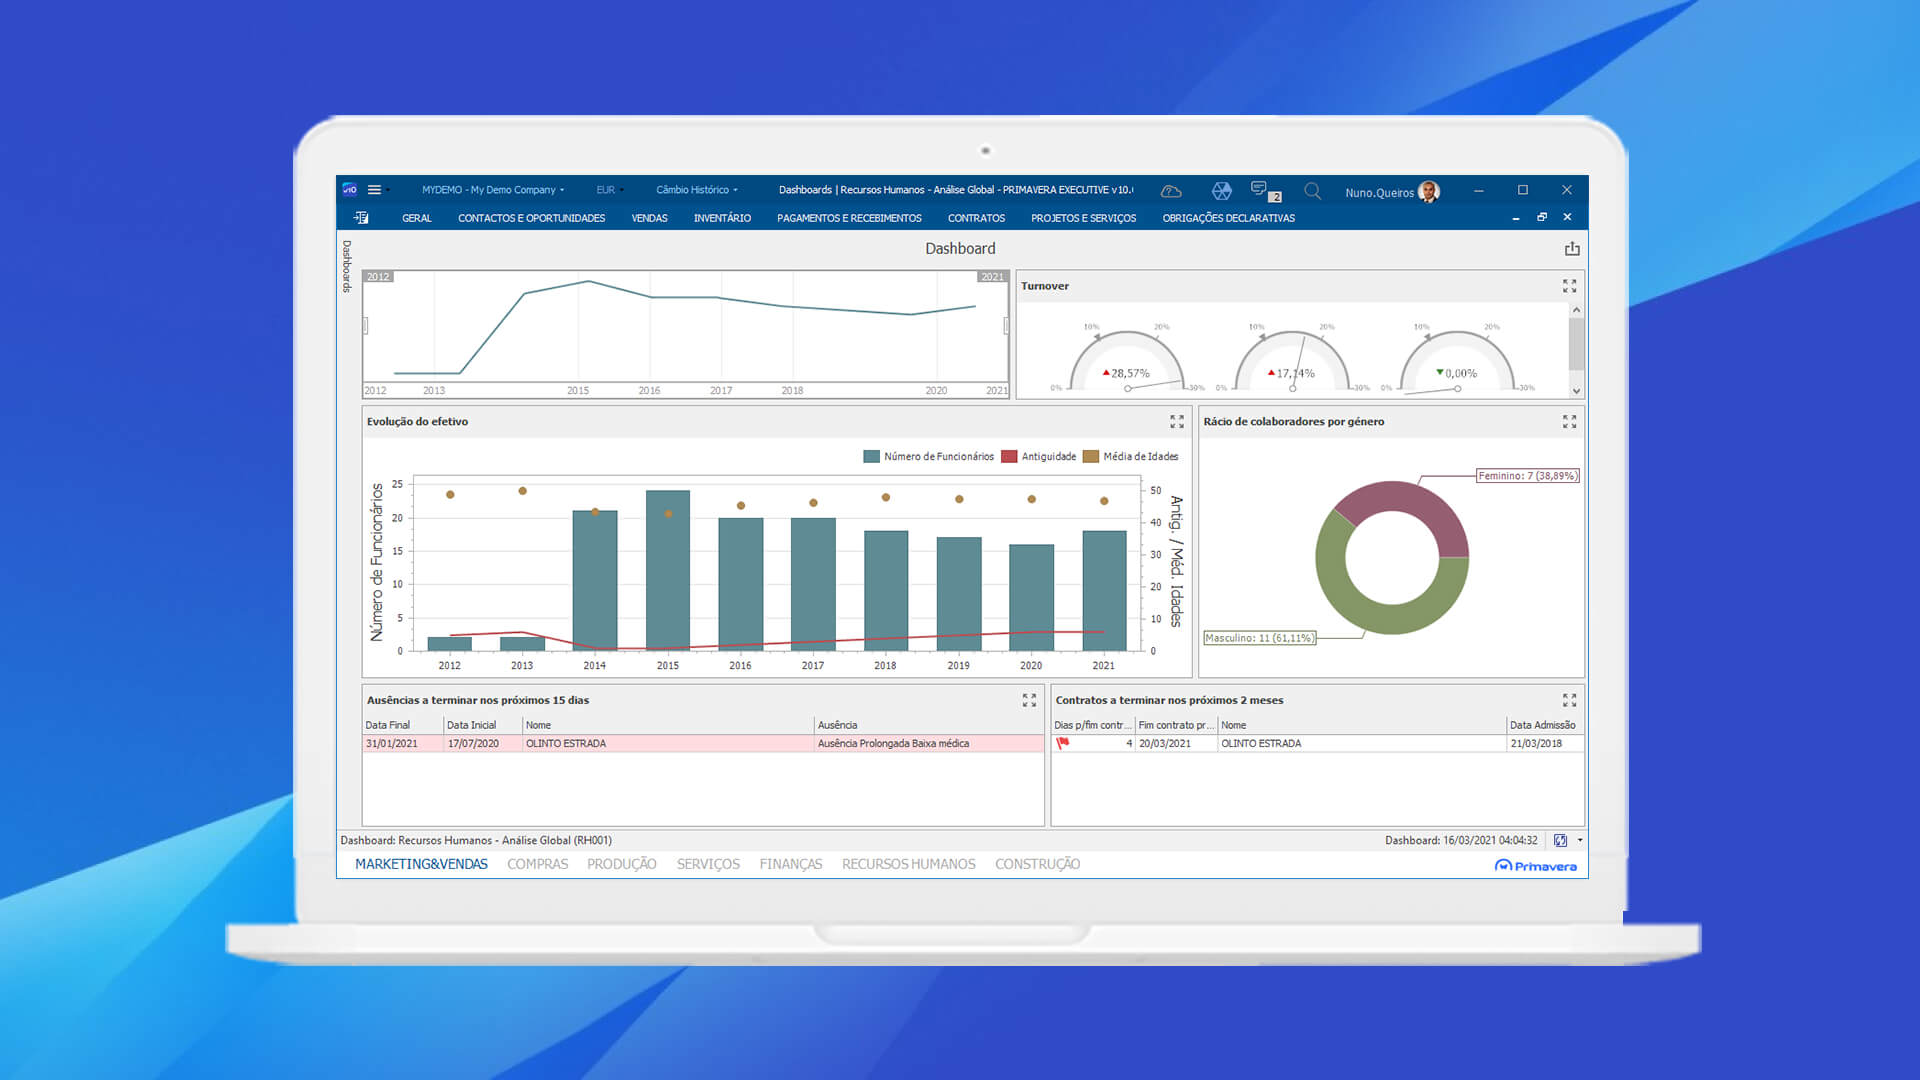The image size is (1920, 1080).
Task: Expand Câmbio Histórico dropdown
Action: point(696,190)
